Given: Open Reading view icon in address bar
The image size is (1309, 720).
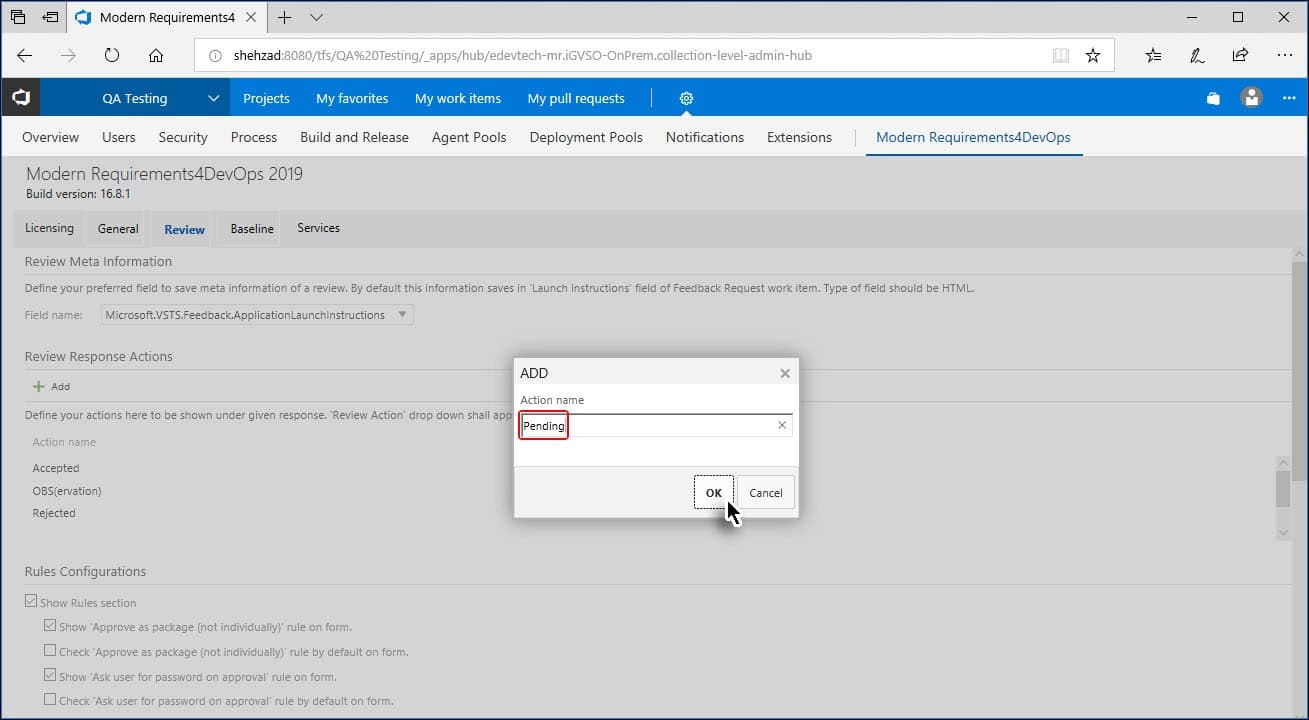Looking at the screenshot, I should [x=1061, y=56].
